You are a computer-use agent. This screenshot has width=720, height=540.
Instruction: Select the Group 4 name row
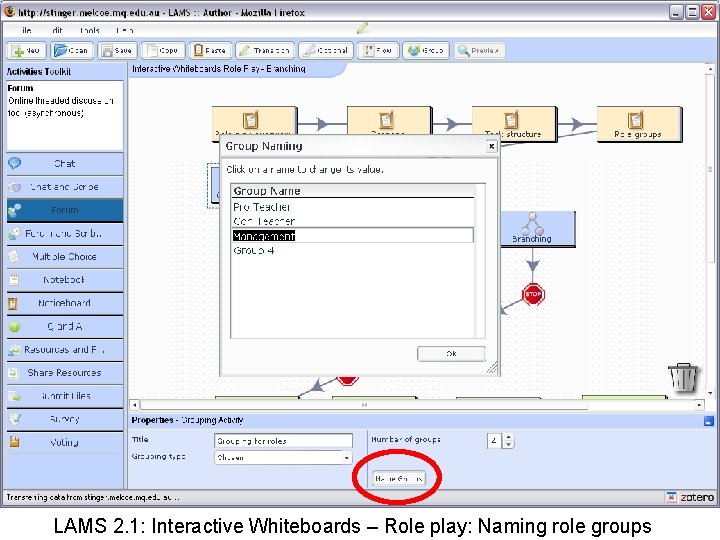tap(353, 250)
